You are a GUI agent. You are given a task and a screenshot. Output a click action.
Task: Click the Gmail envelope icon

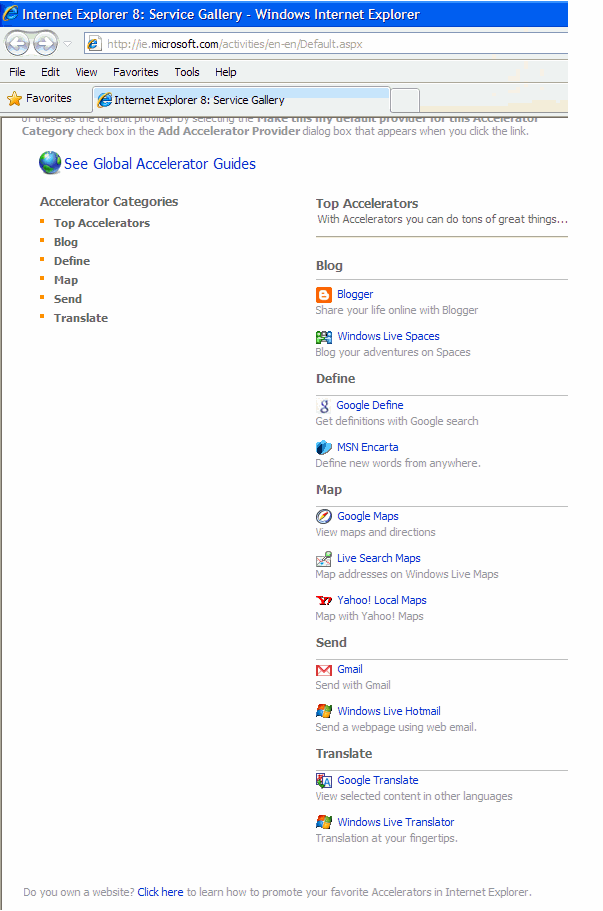coord(324,670)
